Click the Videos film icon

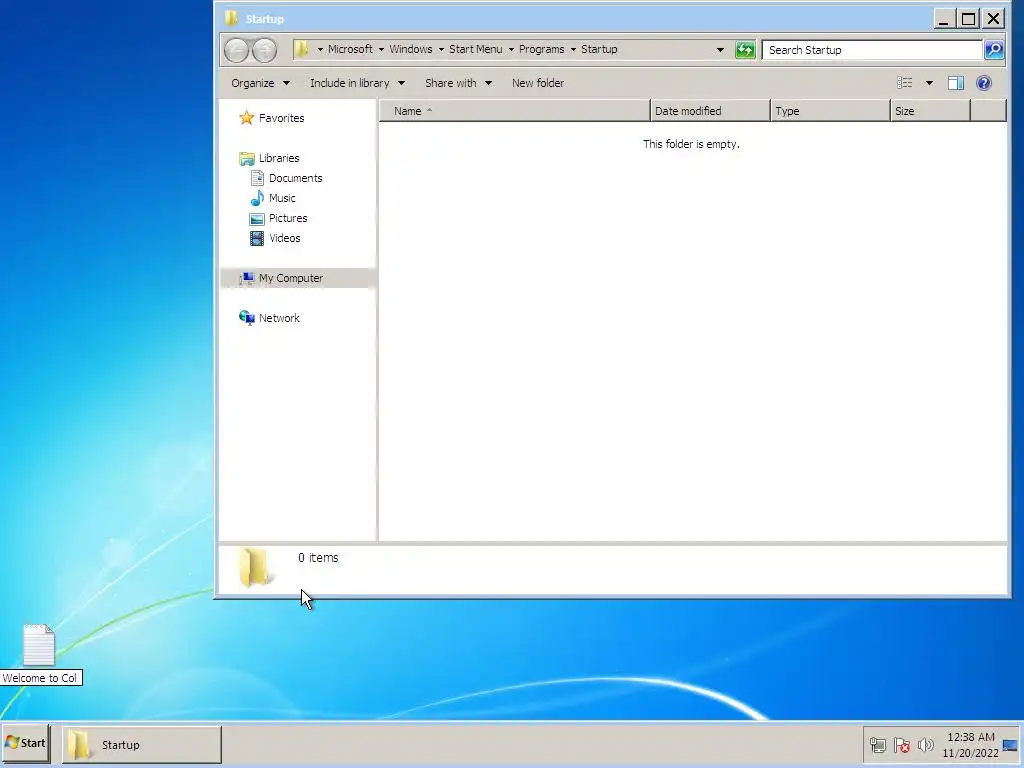[x=257, y=238]
